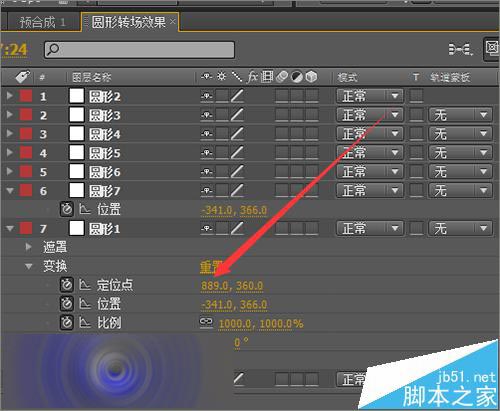
Task: Click the 图层名称 column header
Action: 92,77
